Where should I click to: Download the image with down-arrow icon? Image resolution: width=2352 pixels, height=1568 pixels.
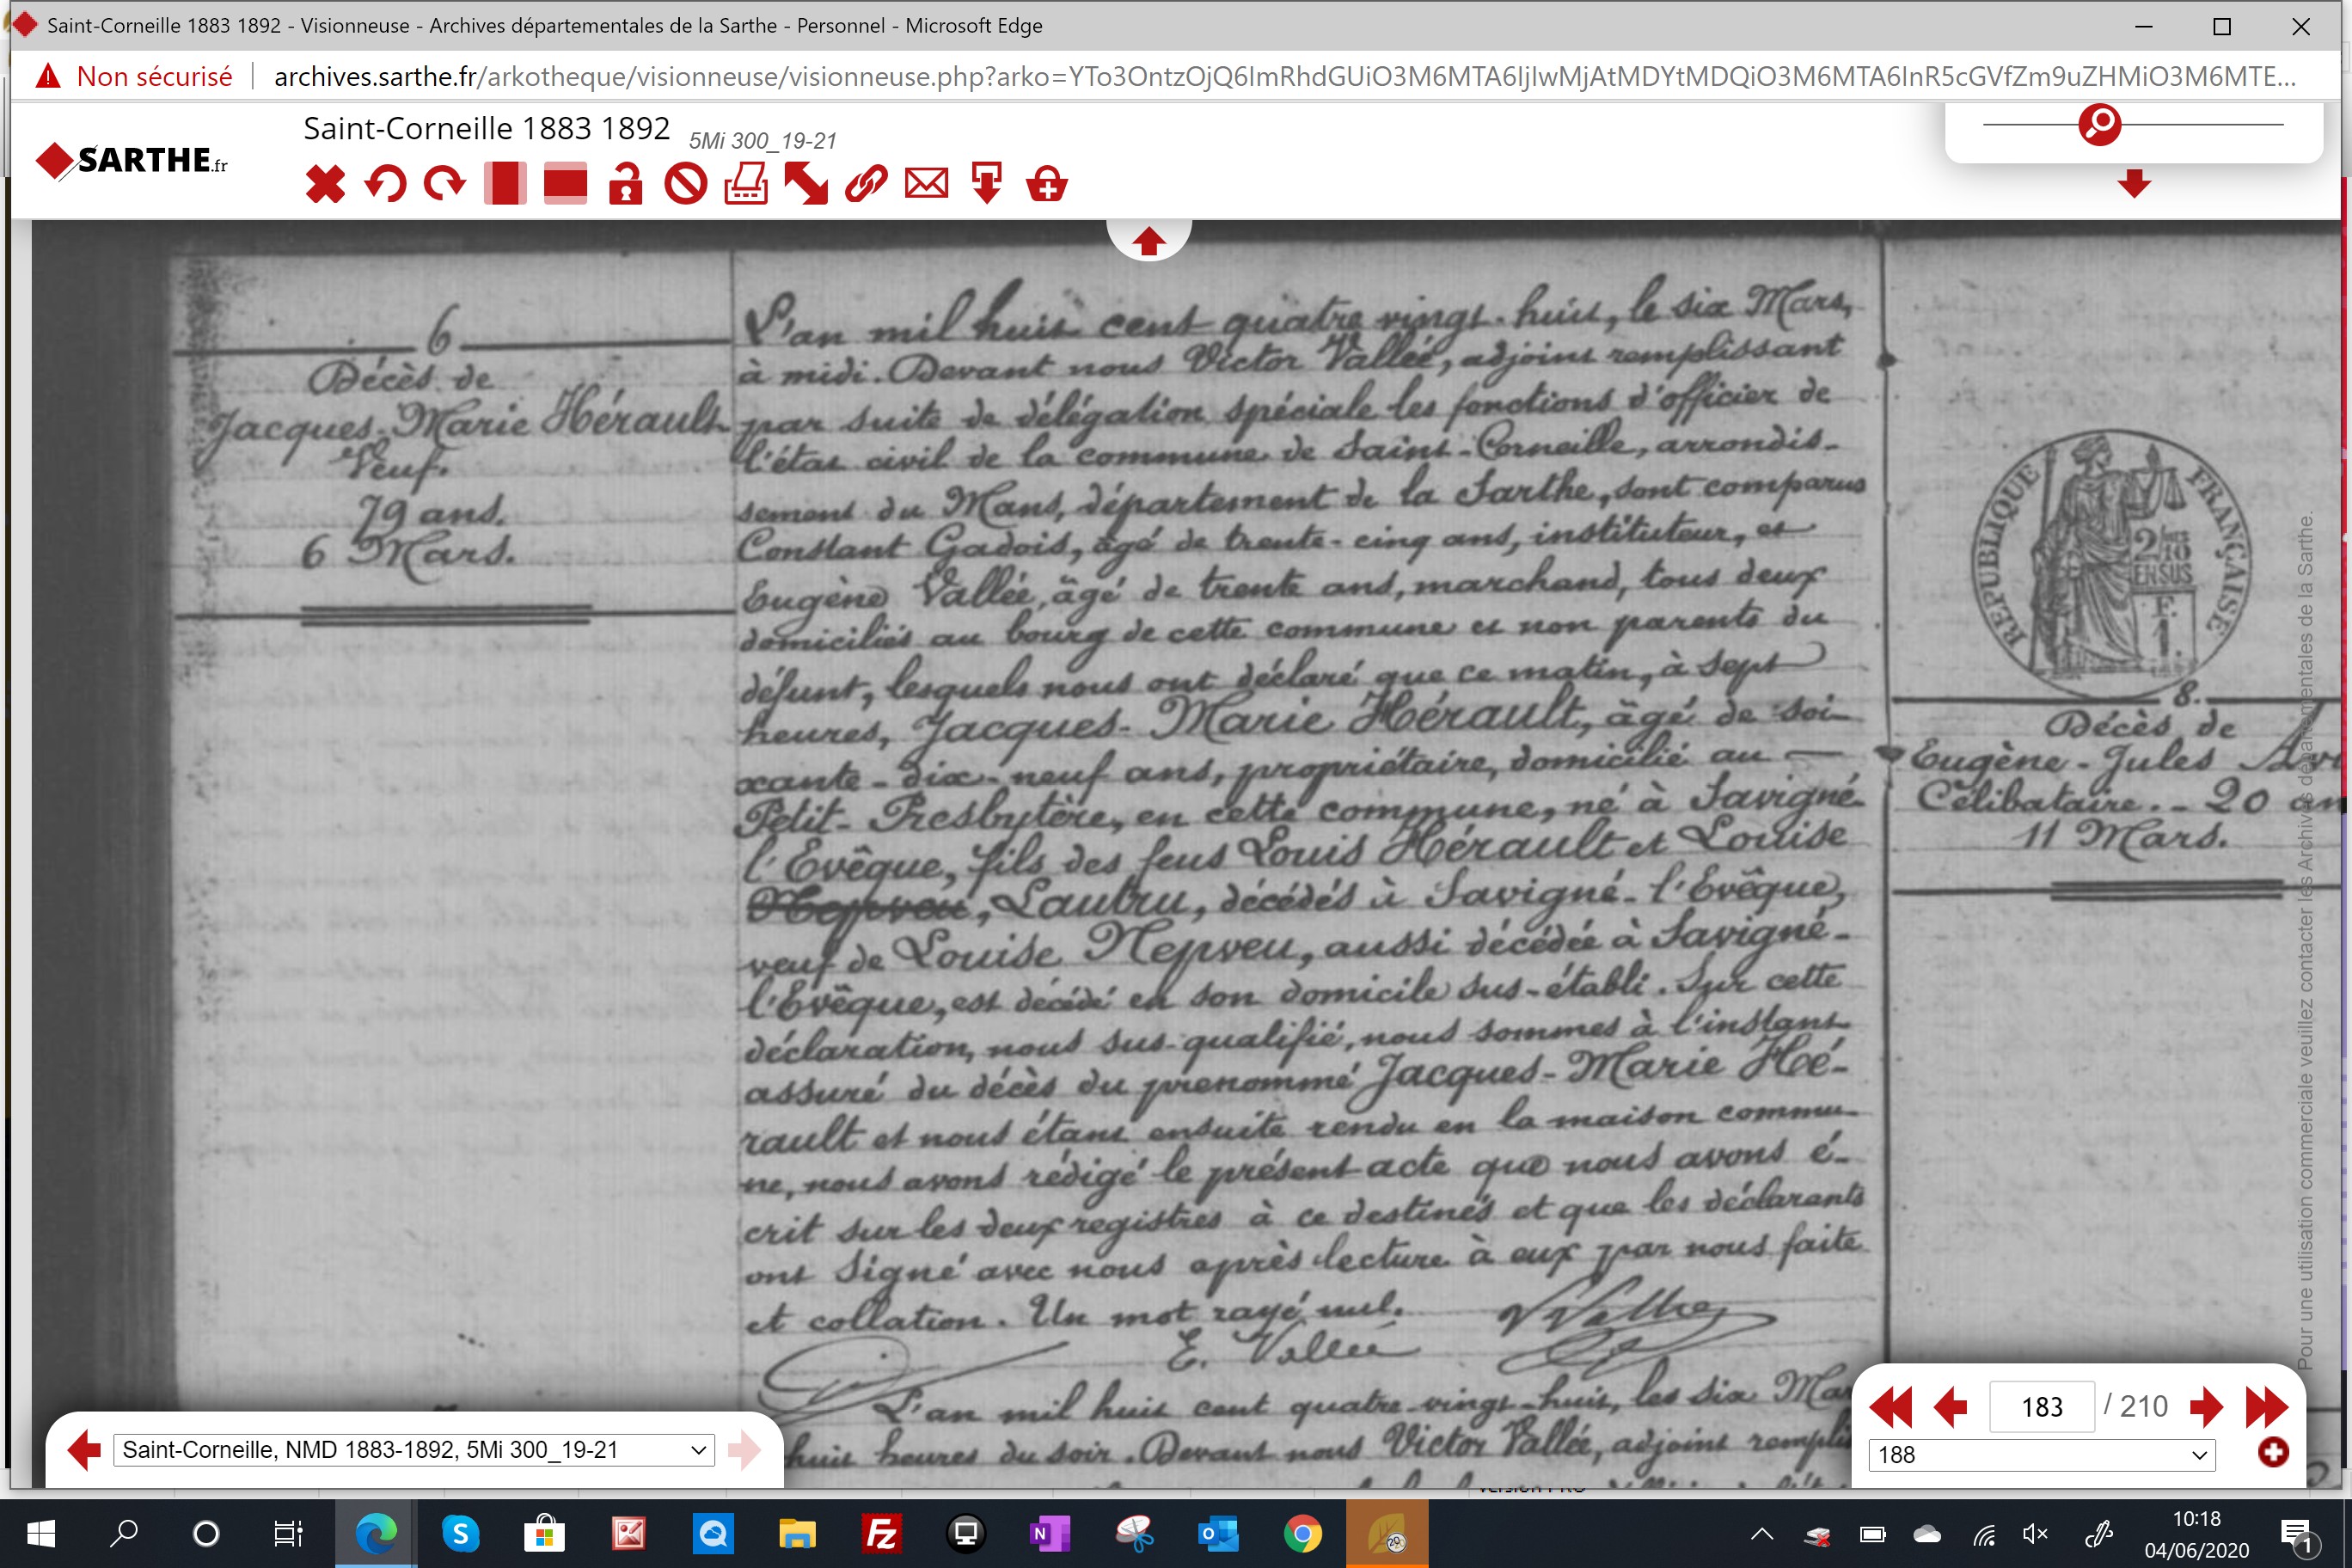click(987, 184)
